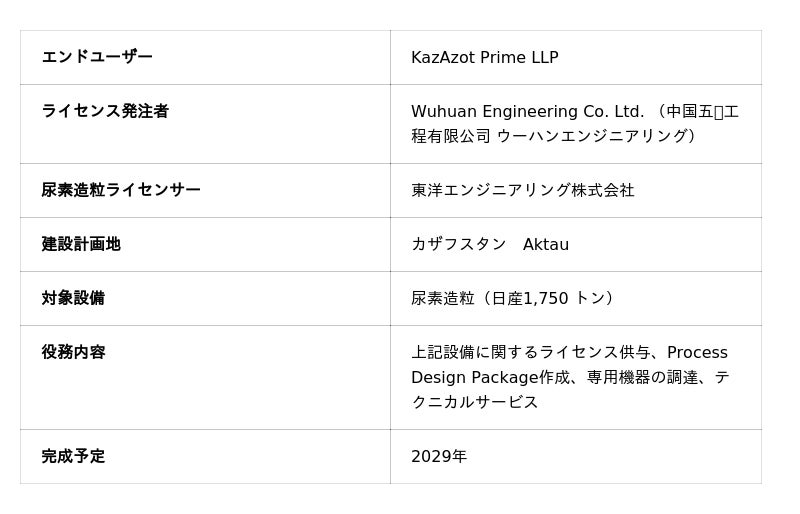Click the ライセンス発注者 header cell

click(x=105, y=111)
